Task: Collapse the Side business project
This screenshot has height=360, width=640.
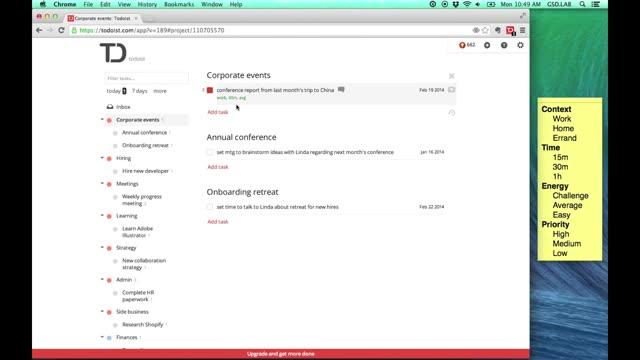Action: point(102,311)
